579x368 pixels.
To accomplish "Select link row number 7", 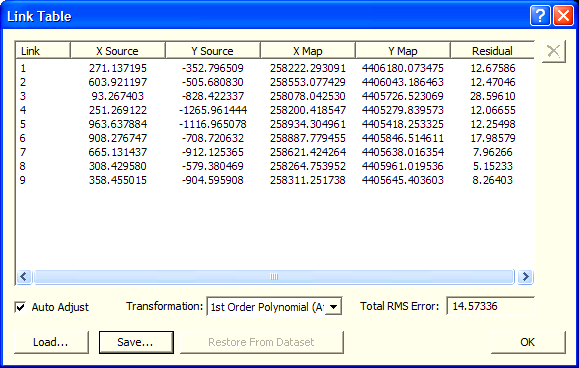I will pyautogui.click(x=275, y=152).
